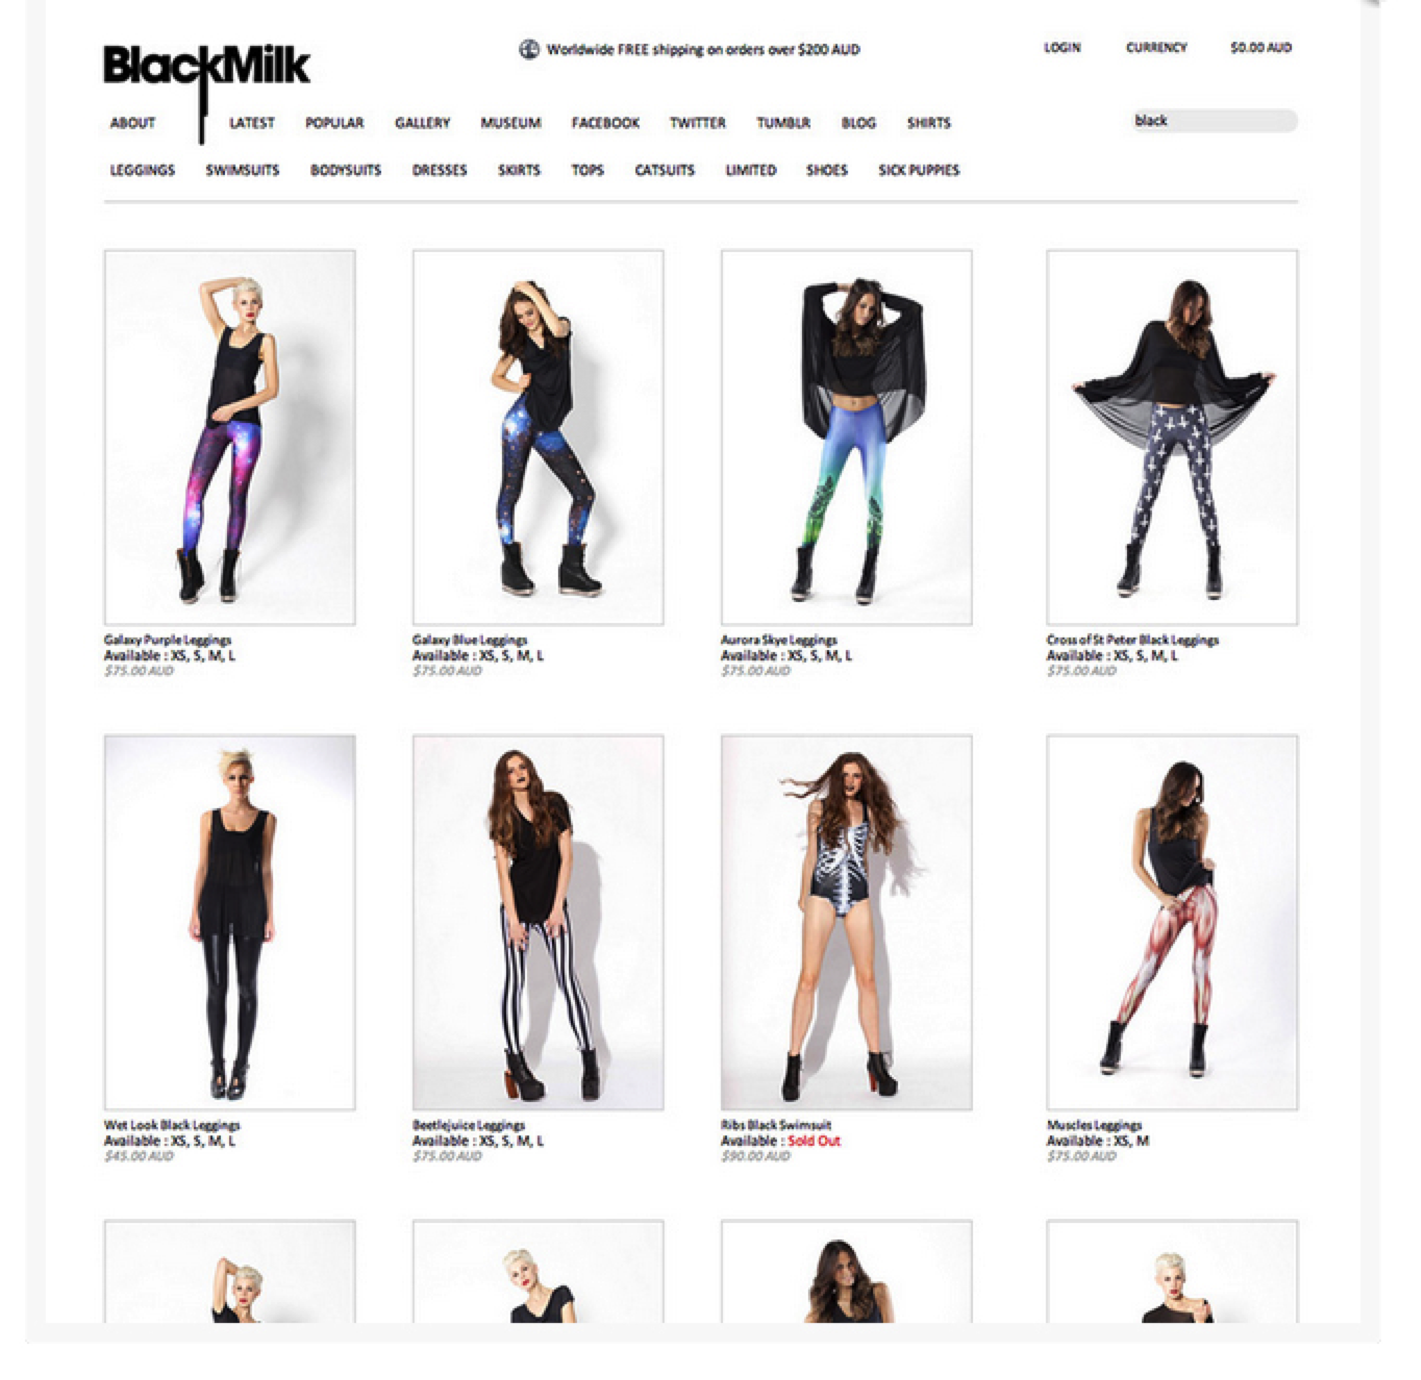Screen dimensions: 1421x1380
Task: Open the Sick Puppies section
Action: [918, 170]
